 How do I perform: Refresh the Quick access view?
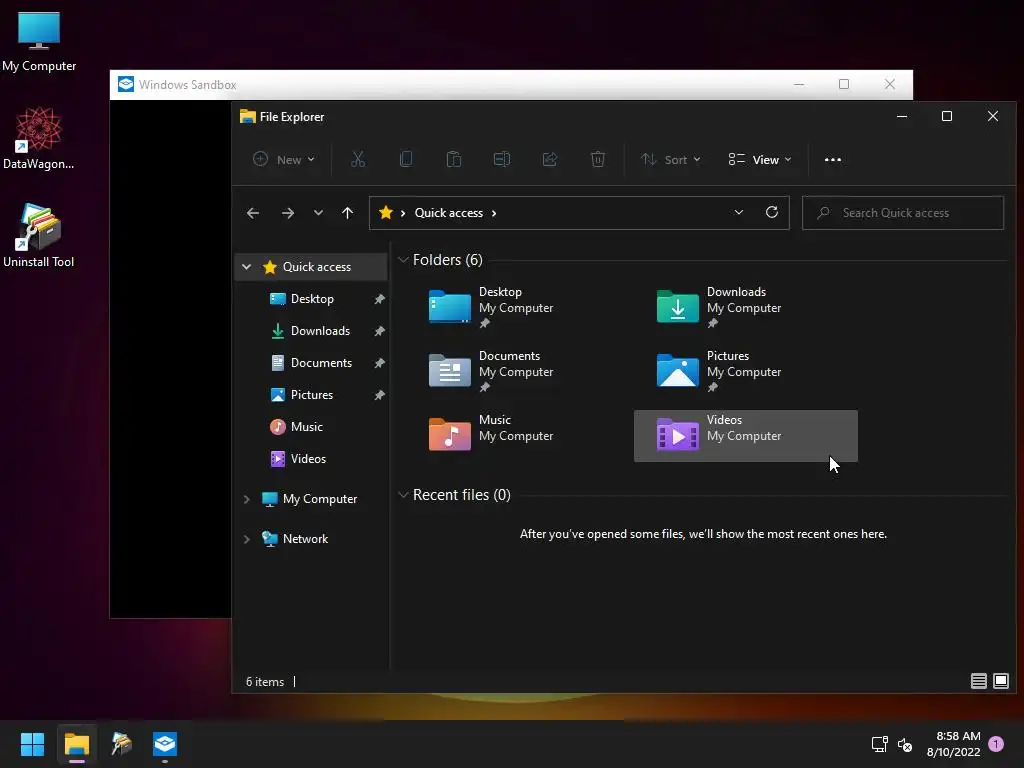click(772, 212)
